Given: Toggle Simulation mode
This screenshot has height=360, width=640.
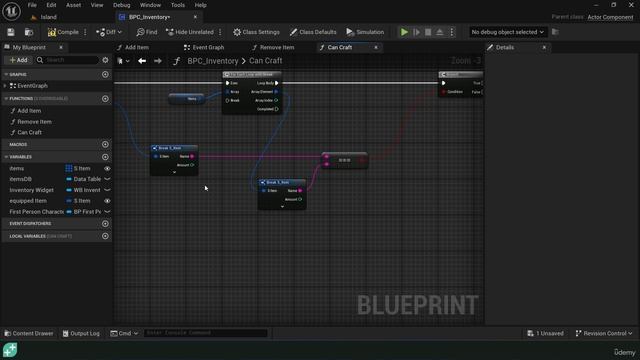Looking at the screenshot, I should 365,32.
